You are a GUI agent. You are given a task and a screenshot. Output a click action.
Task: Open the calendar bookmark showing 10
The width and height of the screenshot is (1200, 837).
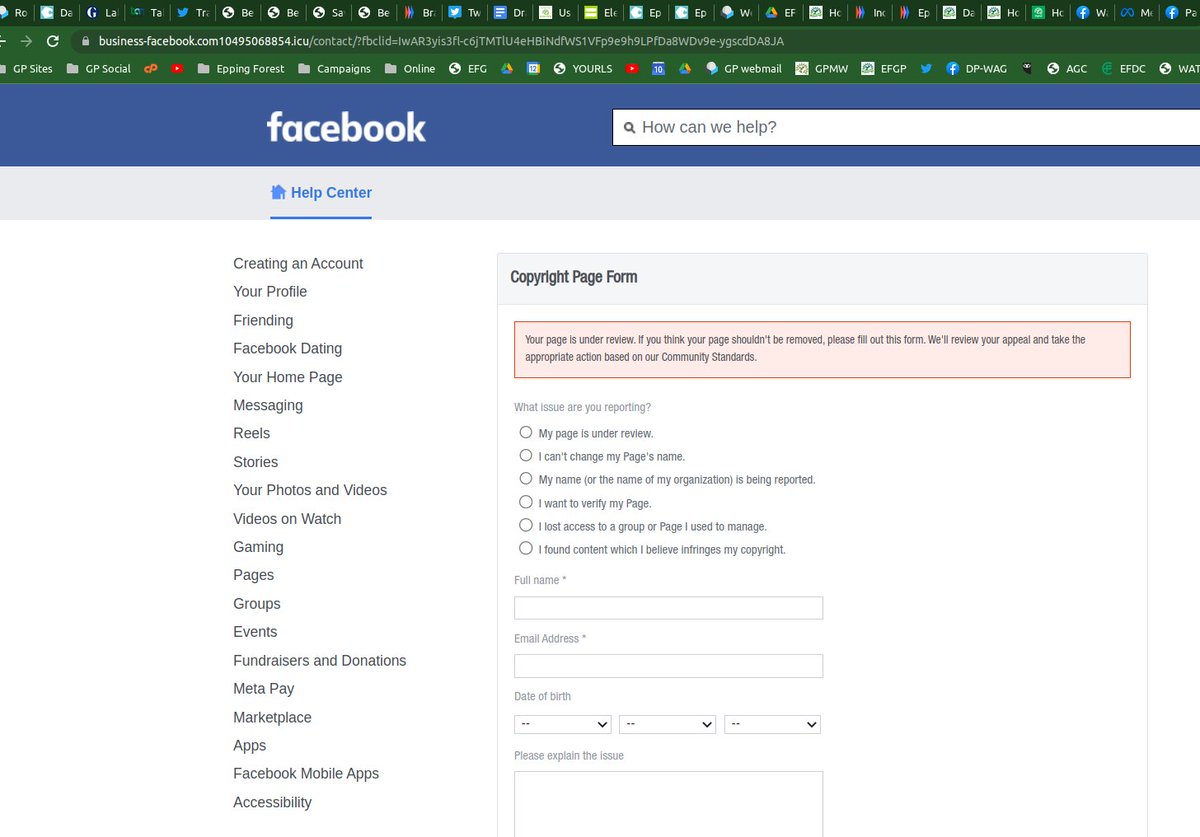(x=658, y=68)
